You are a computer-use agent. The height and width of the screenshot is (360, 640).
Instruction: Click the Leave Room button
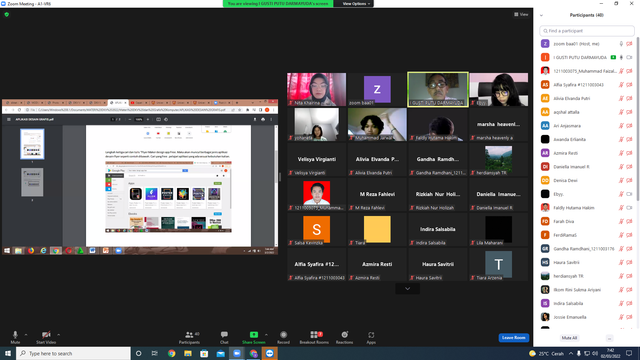513,338
